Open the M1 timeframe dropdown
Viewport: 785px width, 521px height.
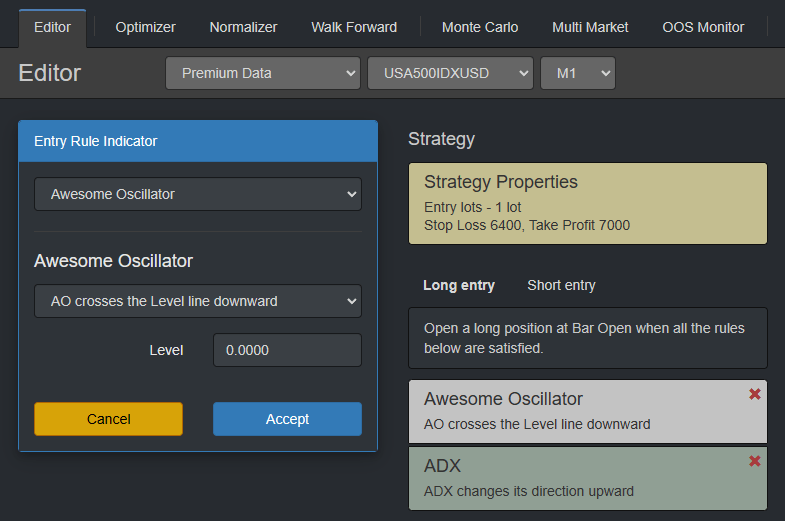coord(577,73)
